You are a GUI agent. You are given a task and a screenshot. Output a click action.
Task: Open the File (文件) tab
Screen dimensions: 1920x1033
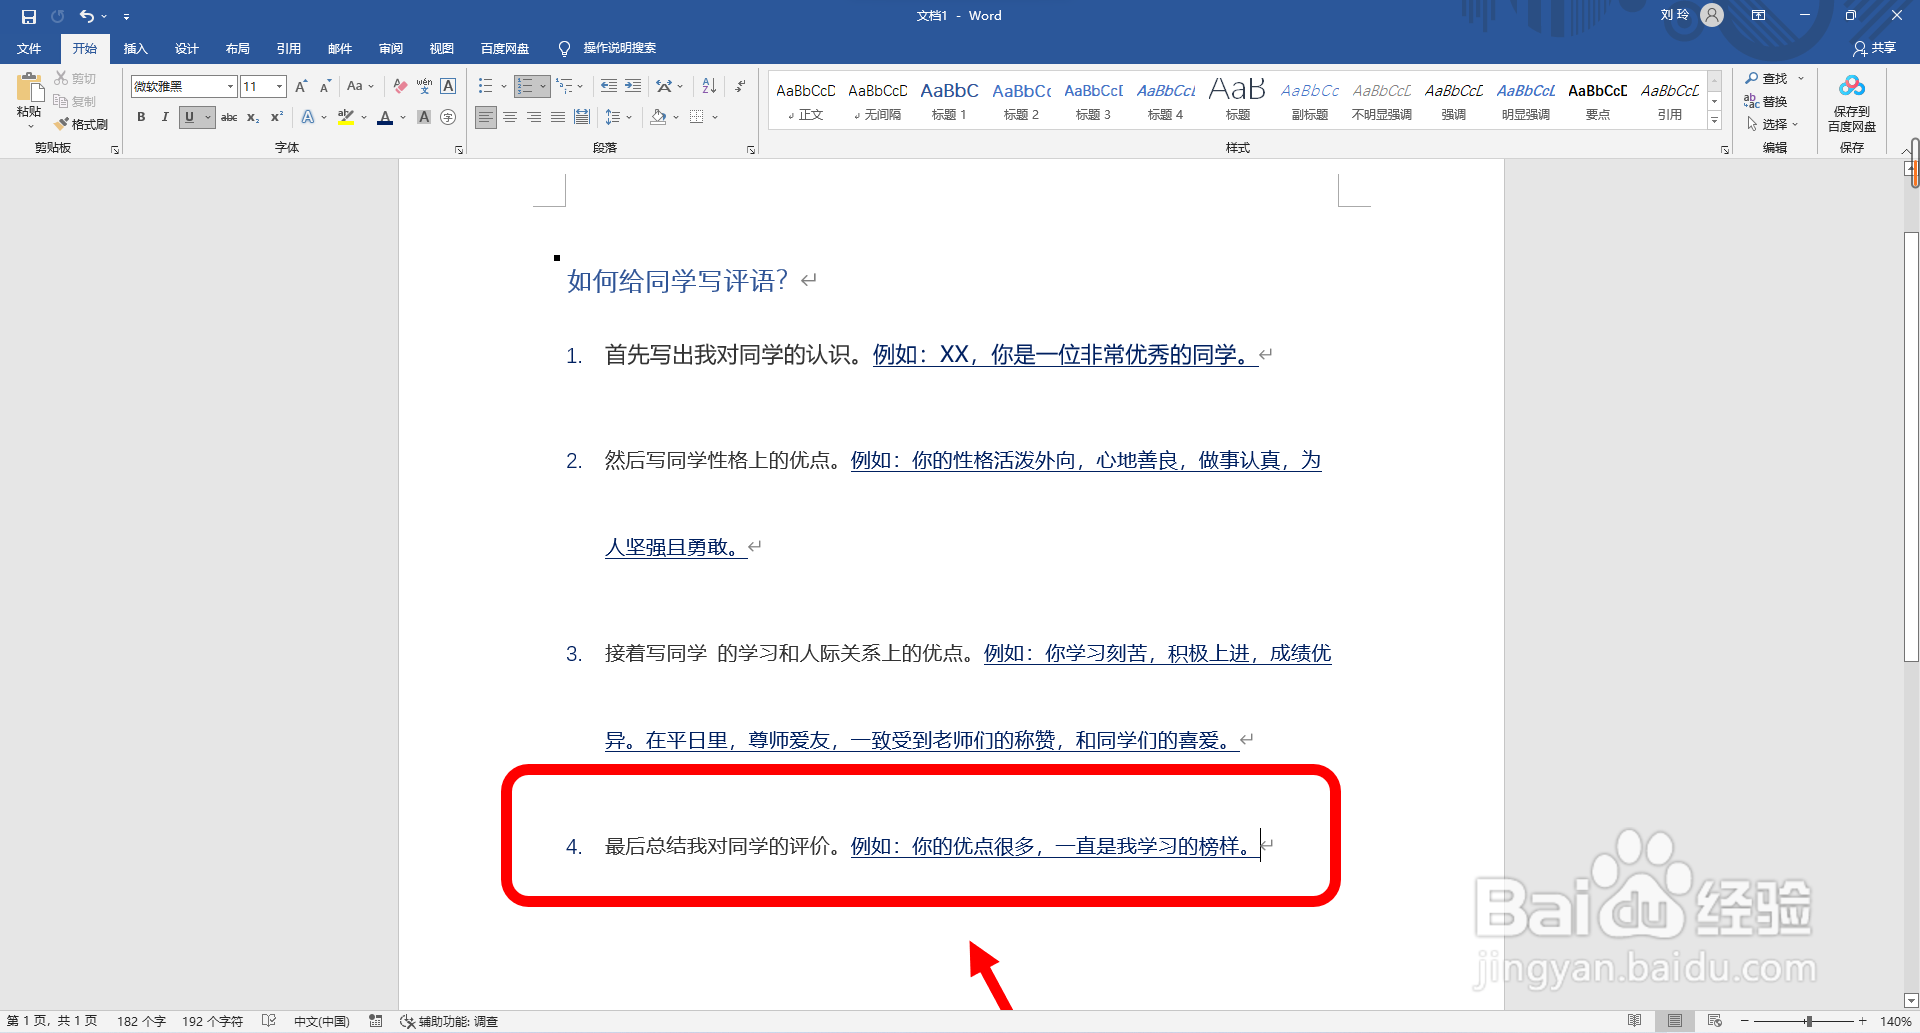[x=29, y=48]
